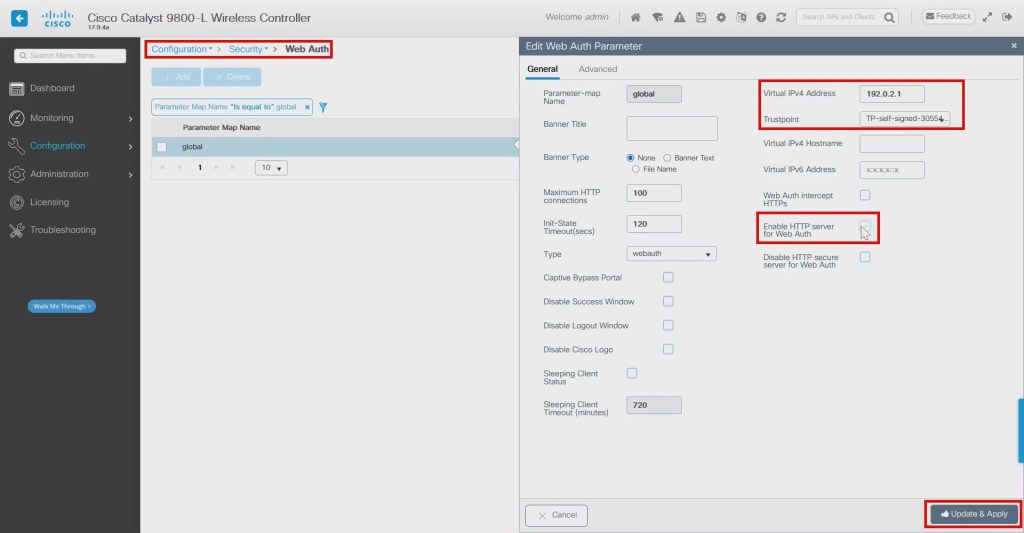Enable Web Auth intercept HTTPs checkbox
This screenshot has width=1024, height=533.
(865, 195)
